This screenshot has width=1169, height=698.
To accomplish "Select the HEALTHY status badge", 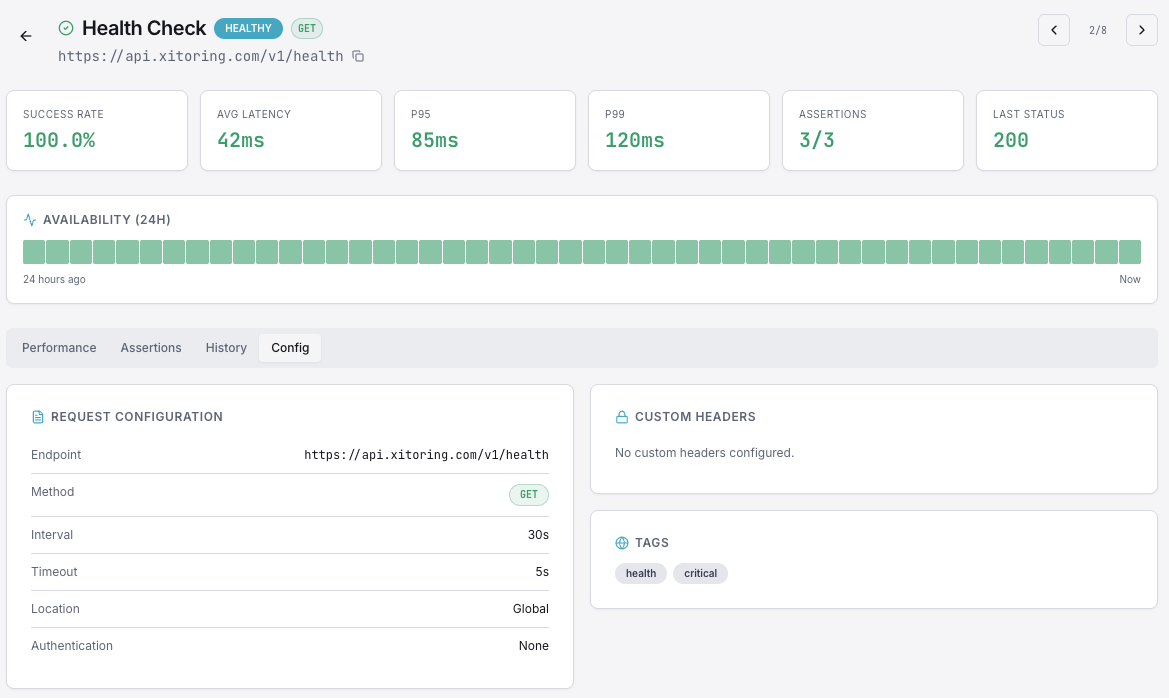I will (248, 28).
